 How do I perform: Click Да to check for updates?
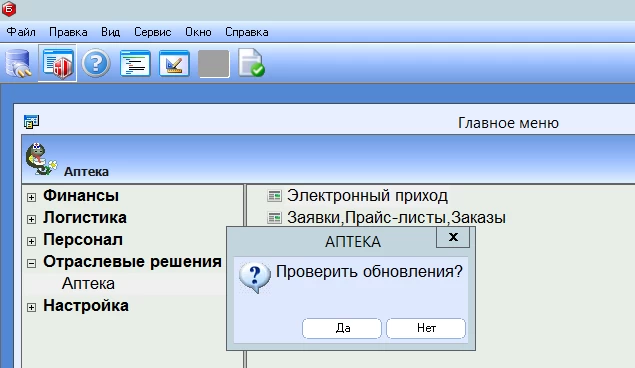(342, 328)
